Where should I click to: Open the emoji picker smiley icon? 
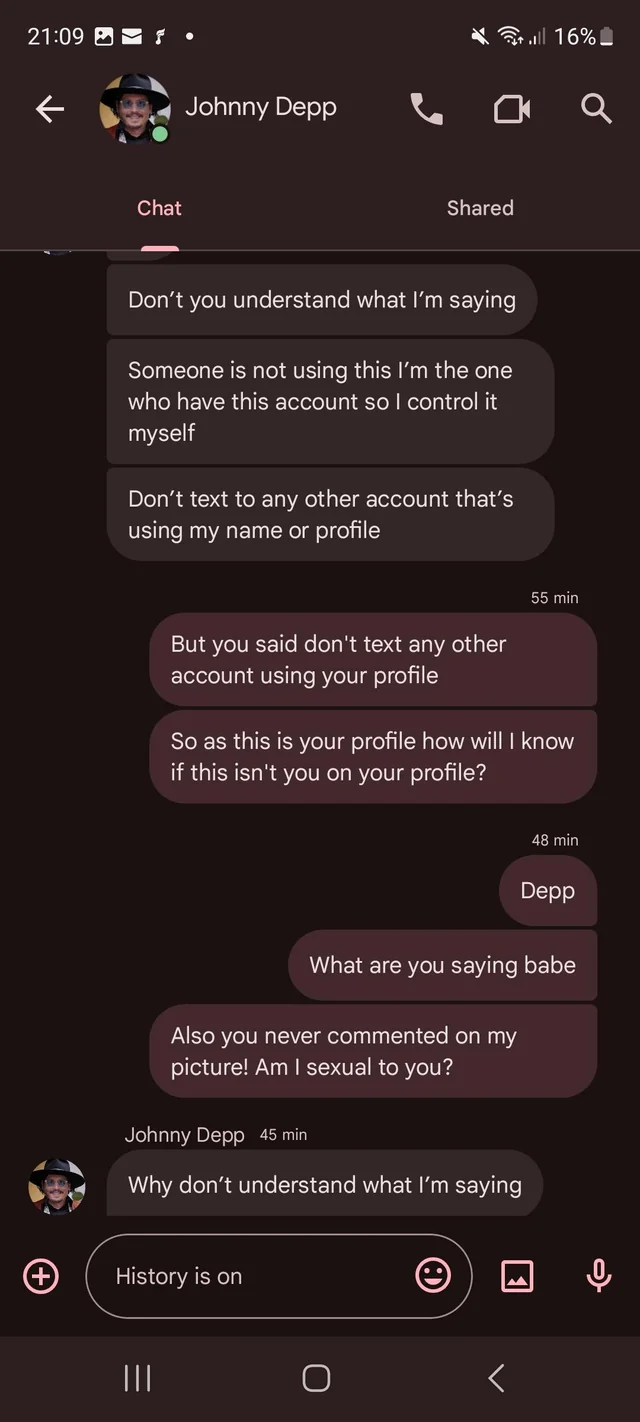(x=433, y=1275)
